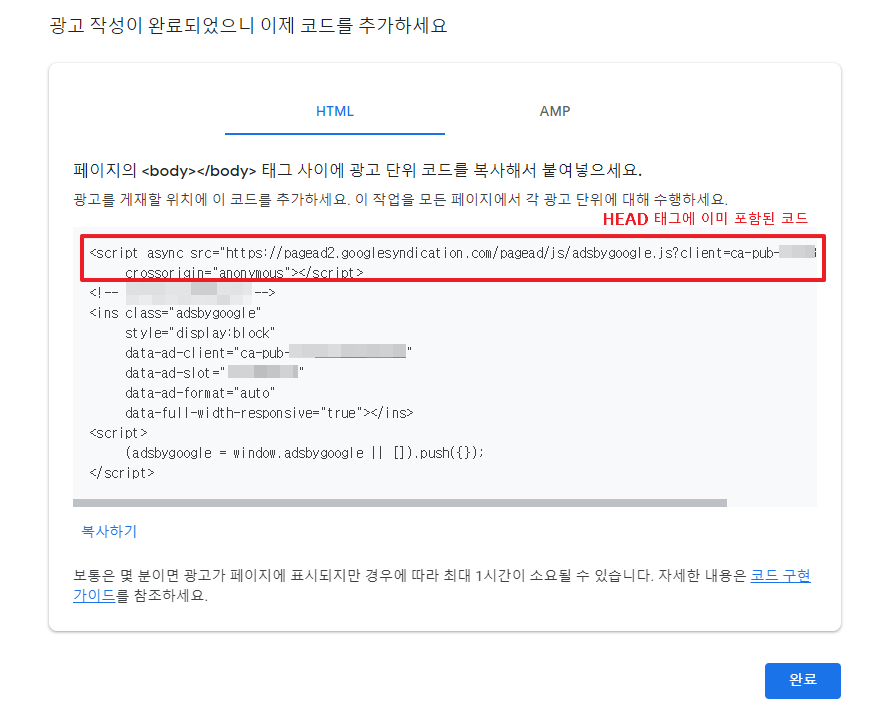Click the horizontal scrollbar under the code
Screen dimensions: 890x721
(400, 500)
